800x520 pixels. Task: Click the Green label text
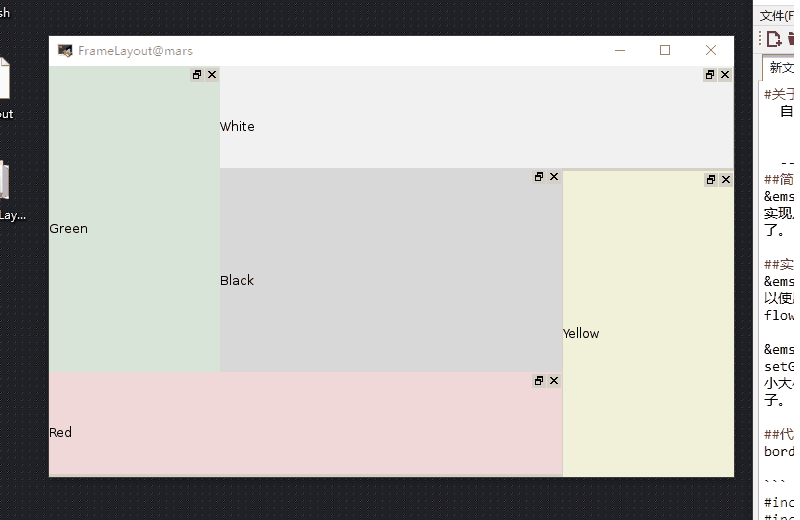pos(68,229)
